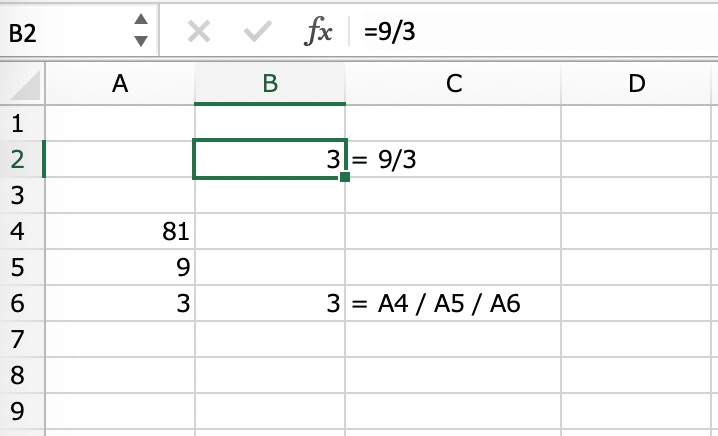Screen dimensions: 718x436
Task: Open the Insert Function fx button
Action: (318, 31)
